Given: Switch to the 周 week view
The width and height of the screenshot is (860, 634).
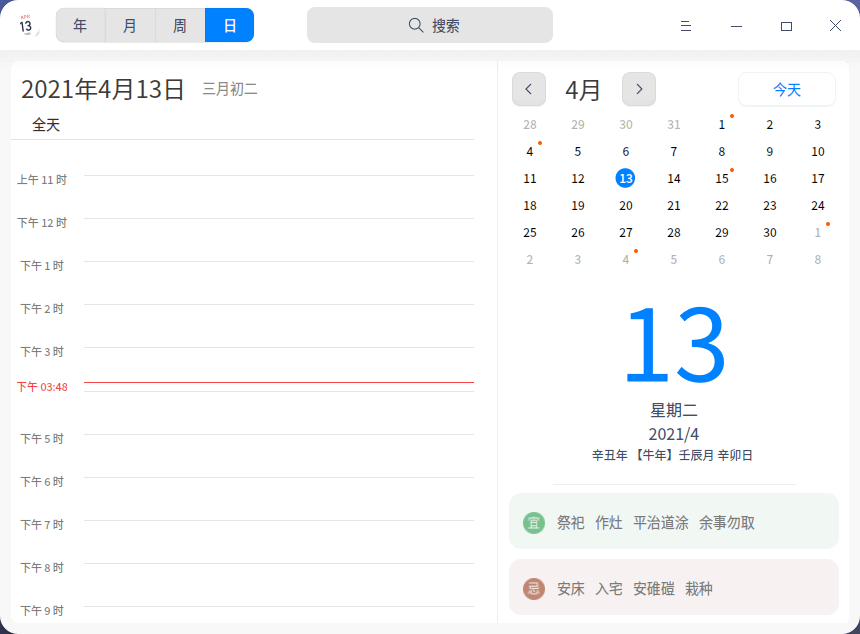Looking at the screenshot, I should (180, 25).
